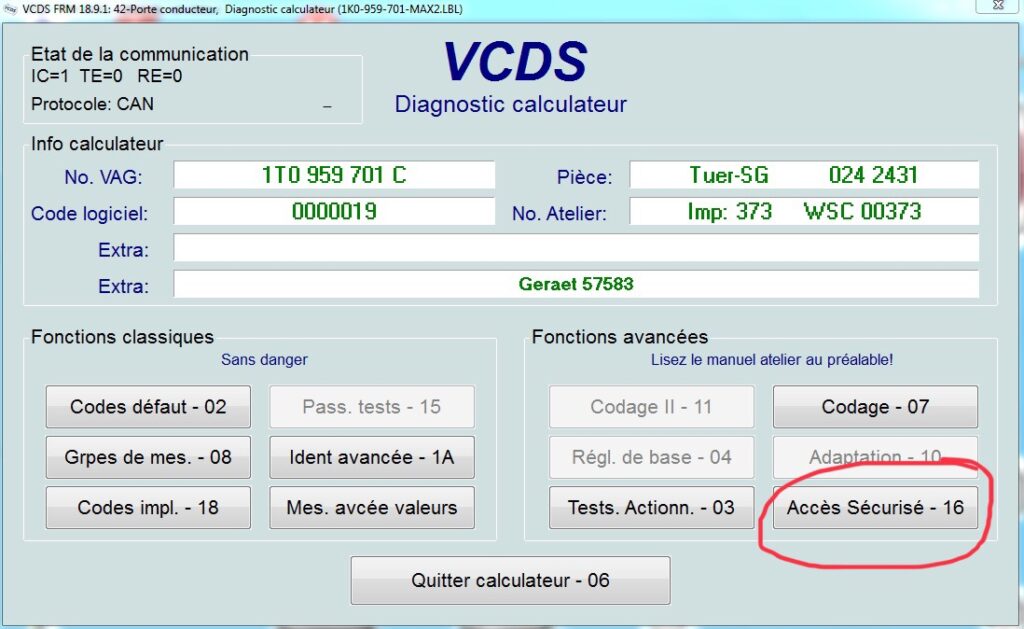The image size is (1024, 629).
Task: Open the Codage - 07 function
Action: pos(875,407)
